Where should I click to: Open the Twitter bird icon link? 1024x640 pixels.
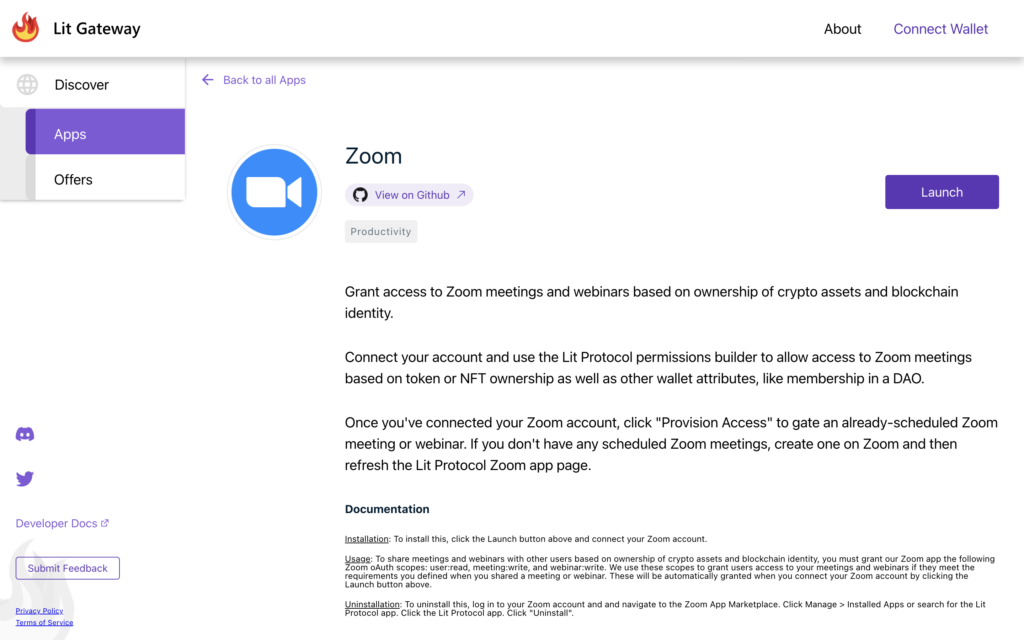pos(25,479)
